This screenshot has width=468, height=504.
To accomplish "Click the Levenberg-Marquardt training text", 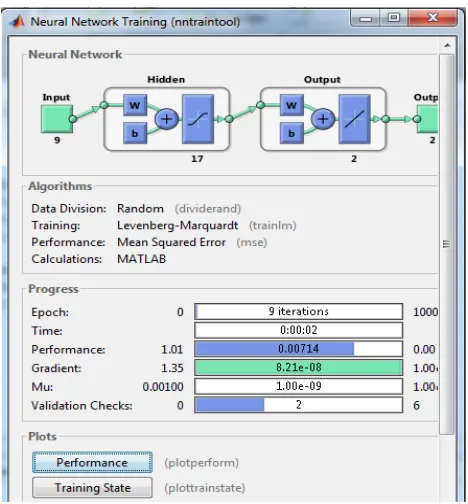I will point(178,226).
